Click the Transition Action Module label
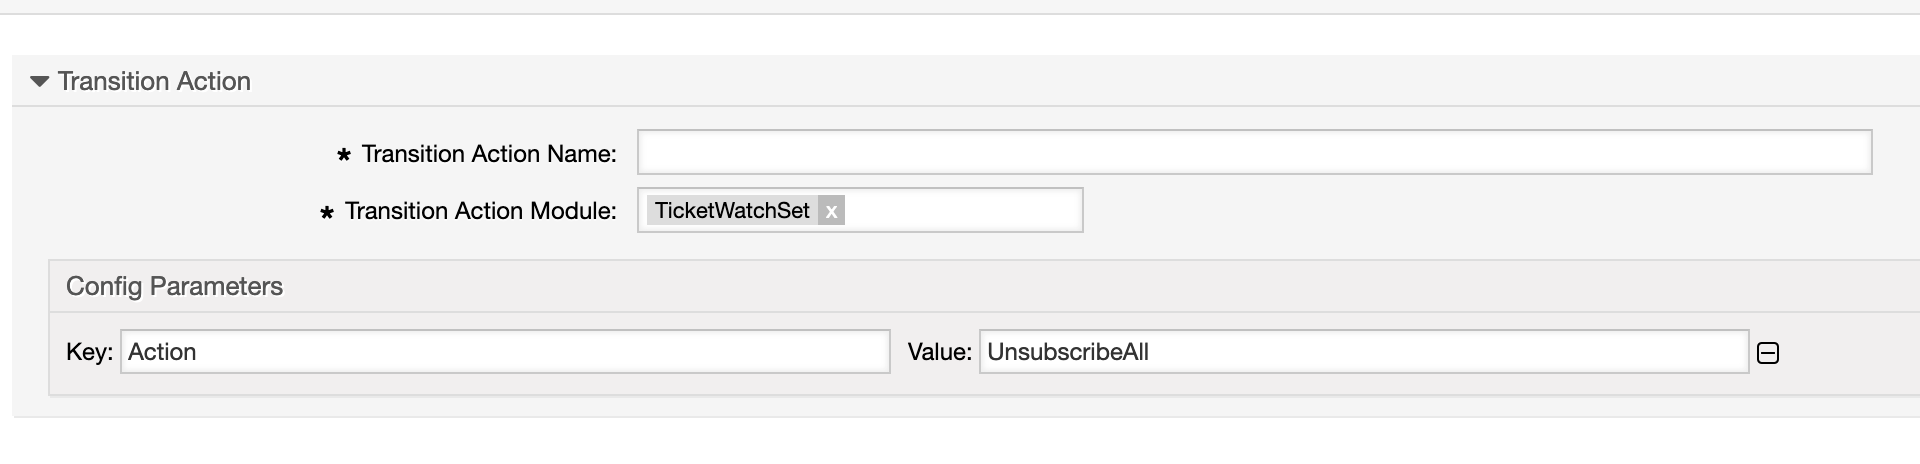The image size is (1920, 464). (480, 211)
